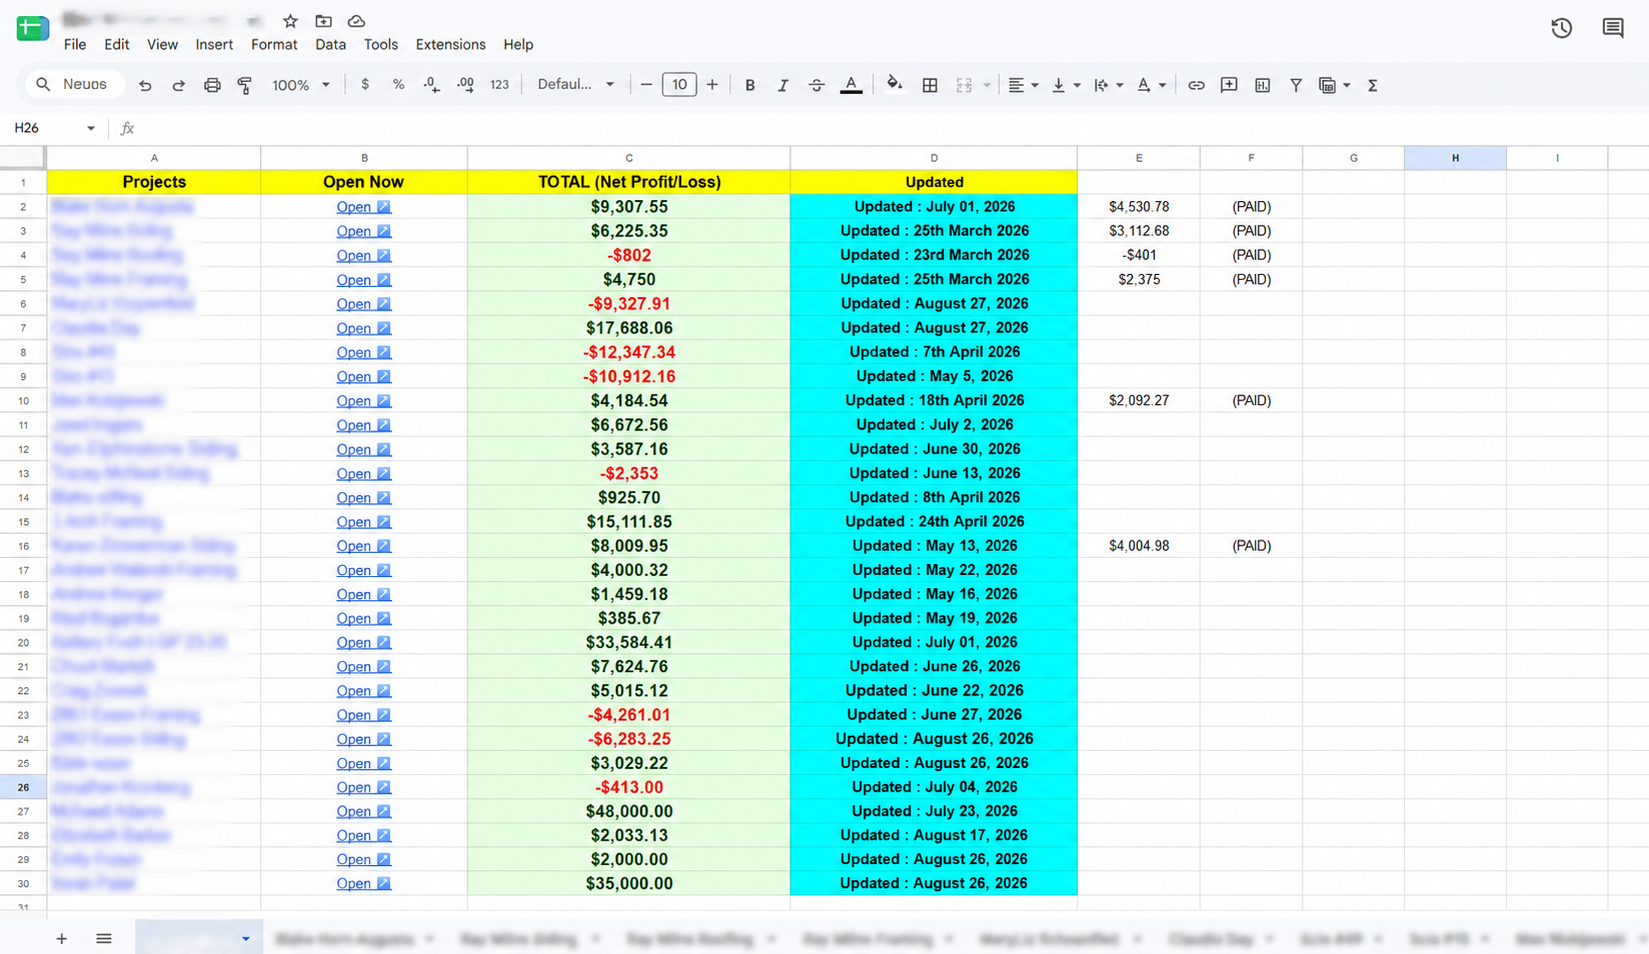Open the text color picker
This screenshot has height=954, width=1649.
click(851, 85)
